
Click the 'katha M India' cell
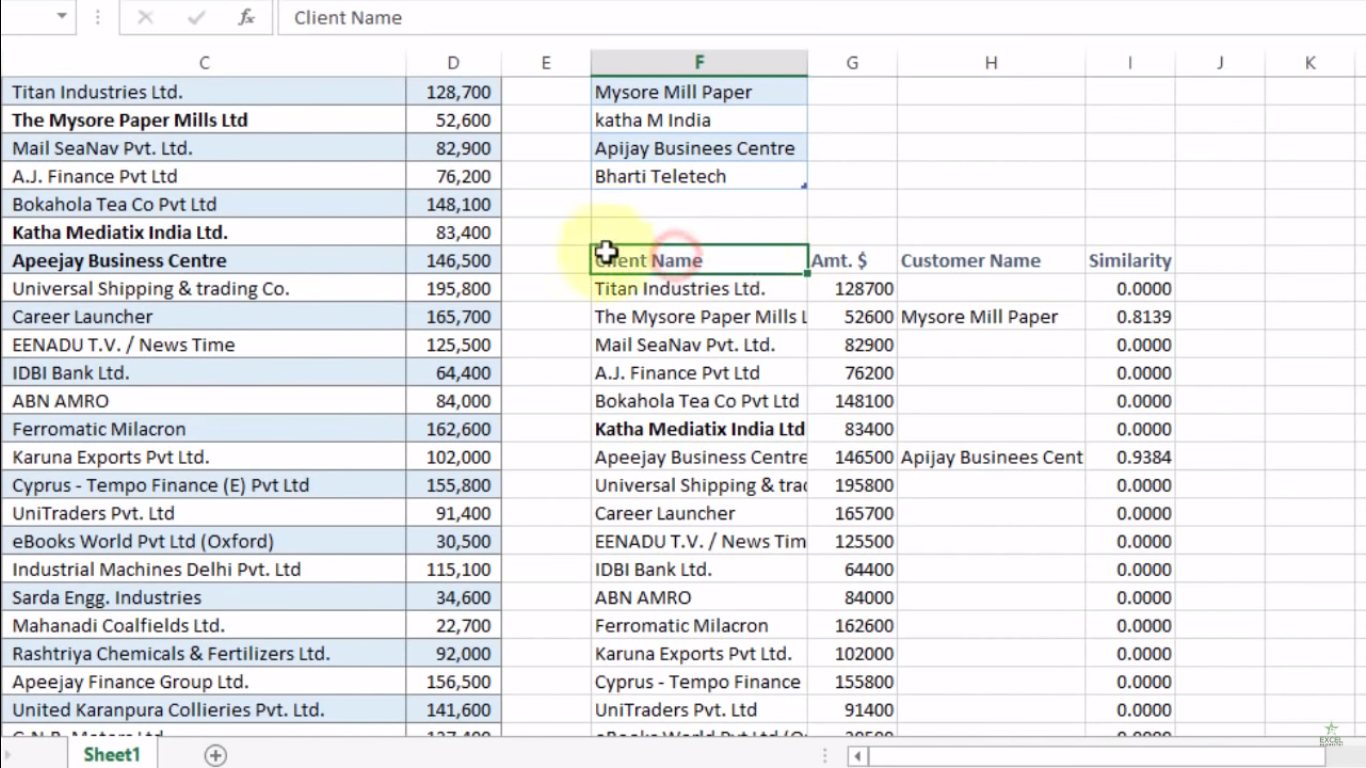click(x=699, y=120)
